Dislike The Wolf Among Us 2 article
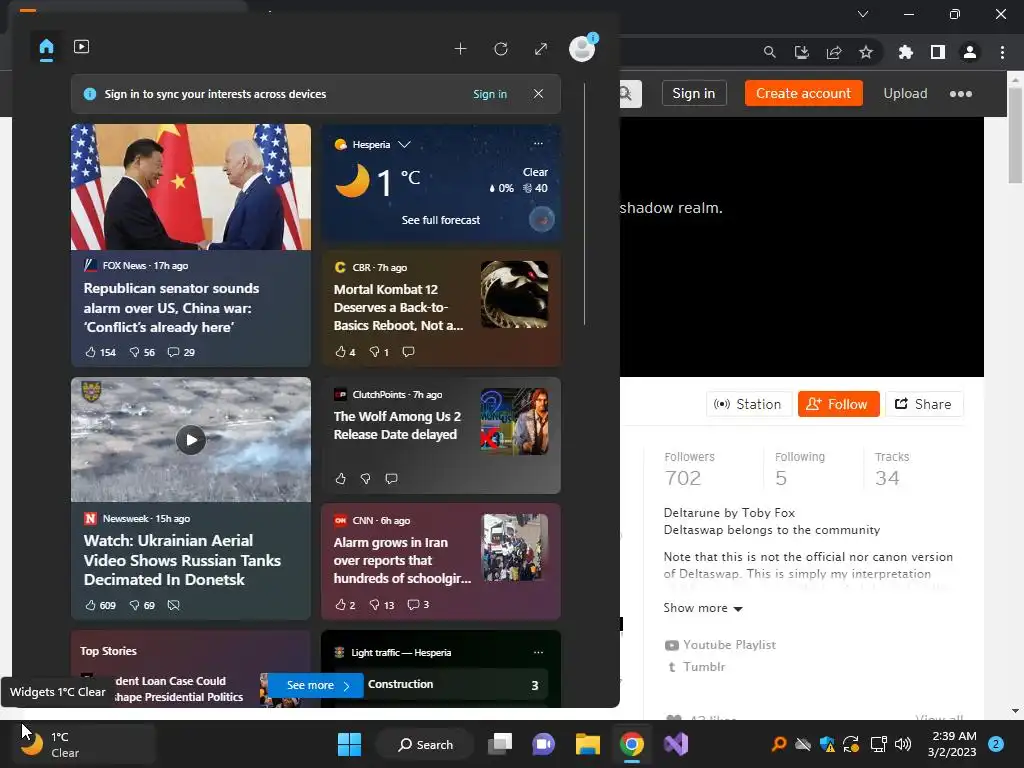The image size is (1024, 768). pyautogui.click(x=366, y=479)
